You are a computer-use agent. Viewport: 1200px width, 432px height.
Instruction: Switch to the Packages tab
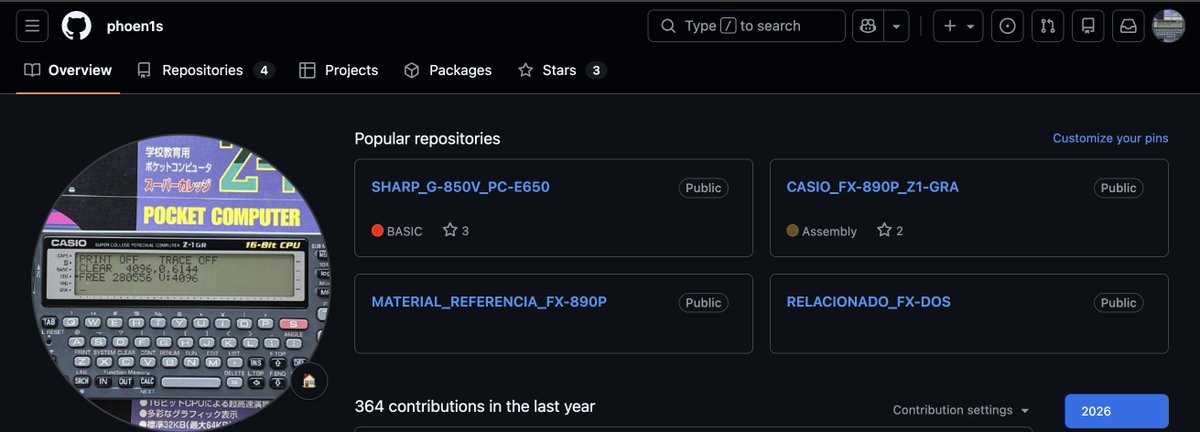(x=447, y=70)
